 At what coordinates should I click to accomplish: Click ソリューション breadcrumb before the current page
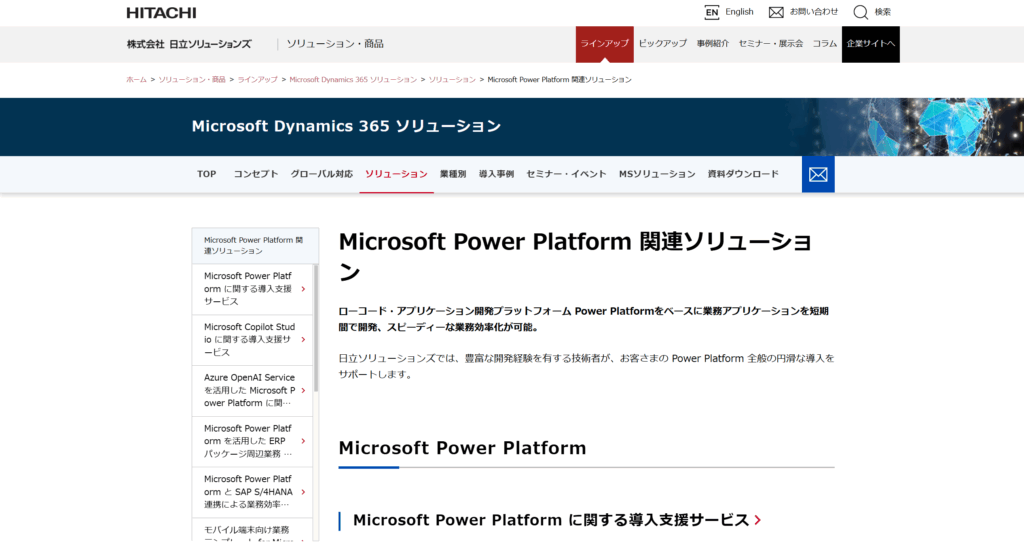click(452, 80)
